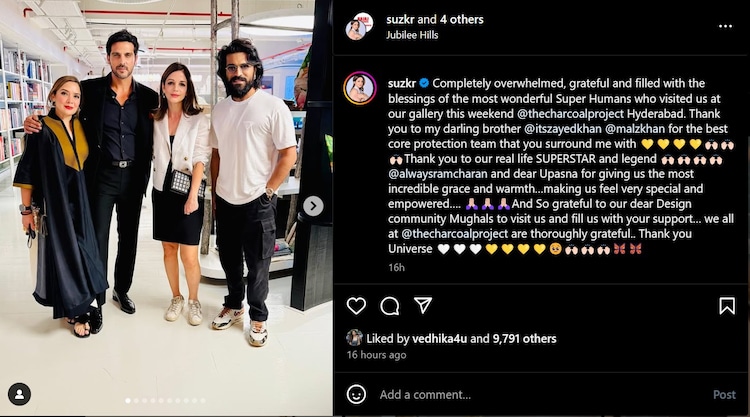Share post via paper plane icon
The height and width of the screenshot is (417, 750).
coord(423,305)
